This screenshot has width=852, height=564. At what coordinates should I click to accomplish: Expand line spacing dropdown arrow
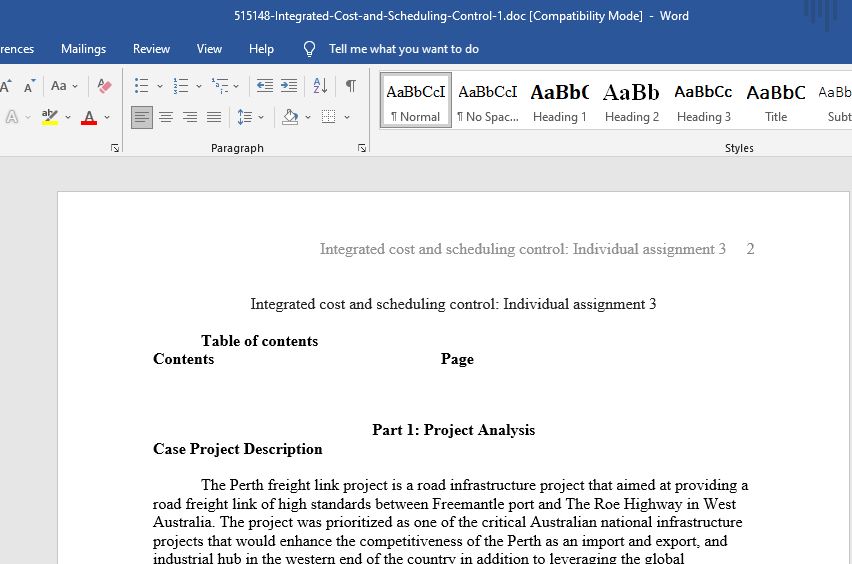click(x=261, y=117)
